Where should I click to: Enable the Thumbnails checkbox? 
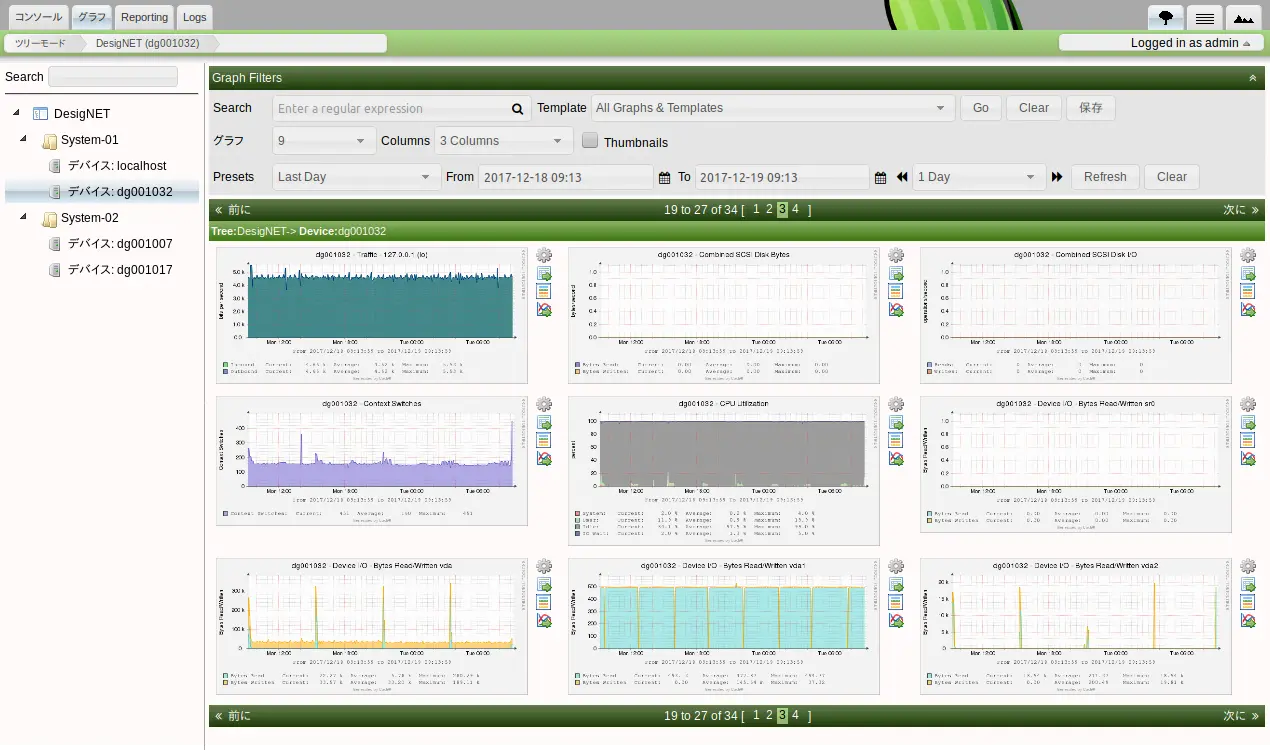[590, 141]
